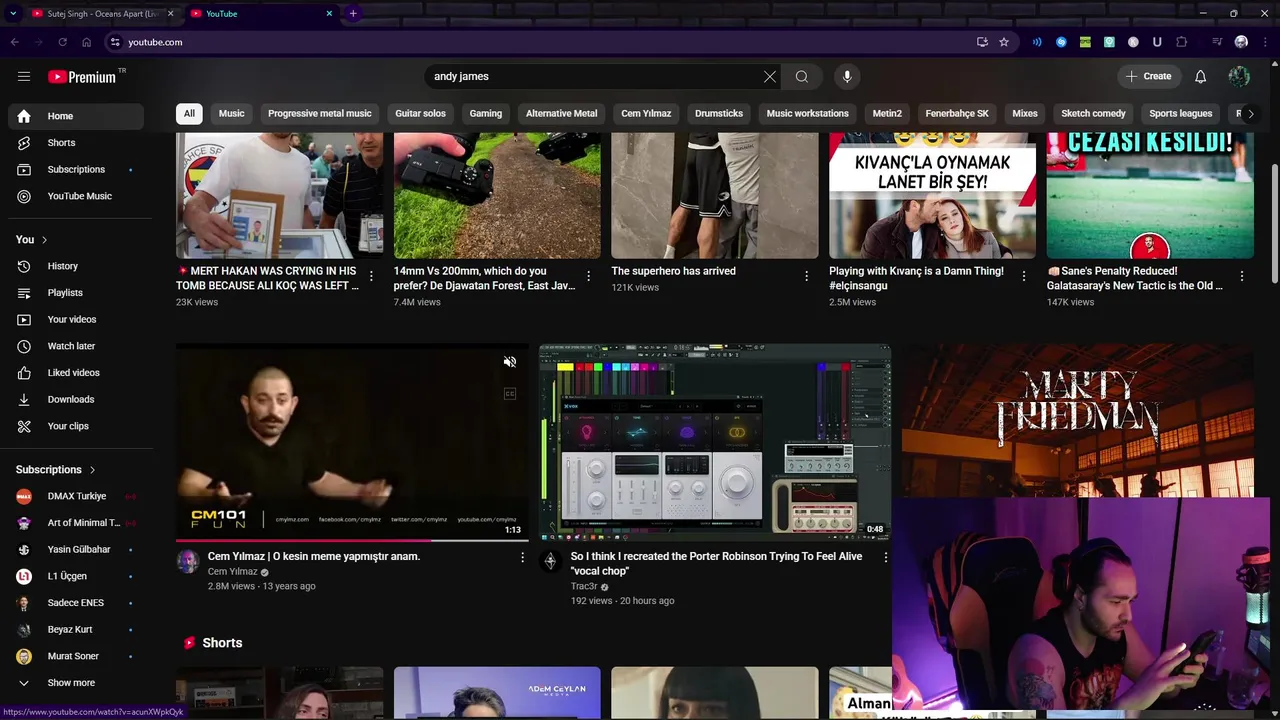Open Downloads in the sidebar

[x=76, y=399]
